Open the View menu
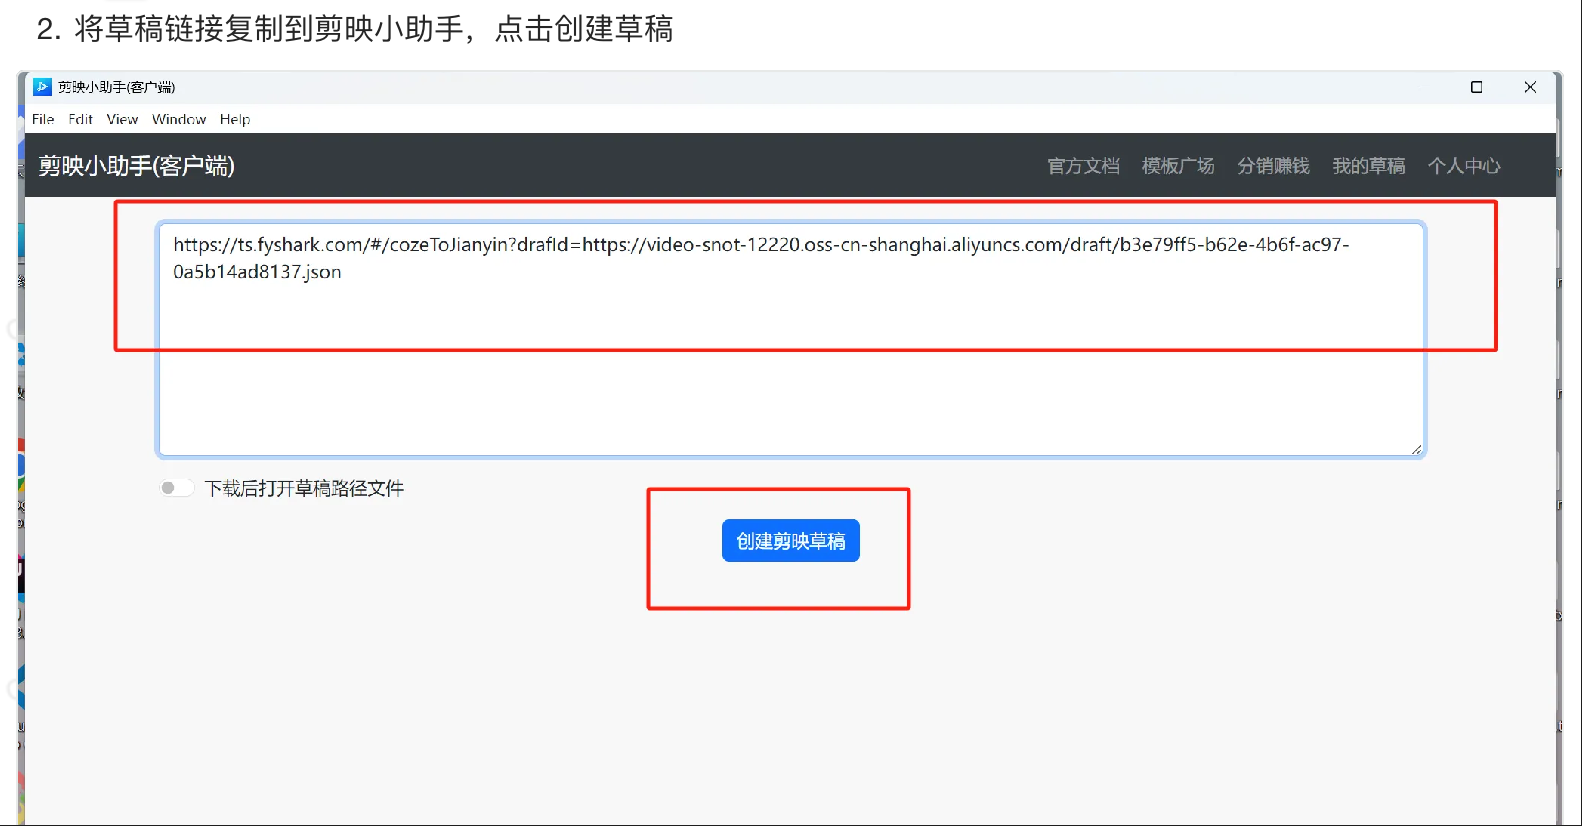Image resolution: width=1582 pixels, height=826 pixels. [122, 119]
